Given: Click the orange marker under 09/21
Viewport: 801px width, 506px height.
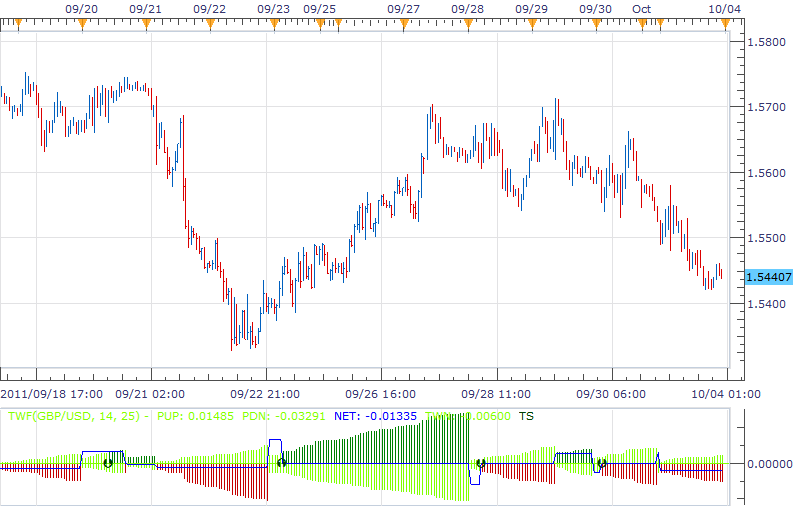Looking at the screenshot, I should pos(147,23).
